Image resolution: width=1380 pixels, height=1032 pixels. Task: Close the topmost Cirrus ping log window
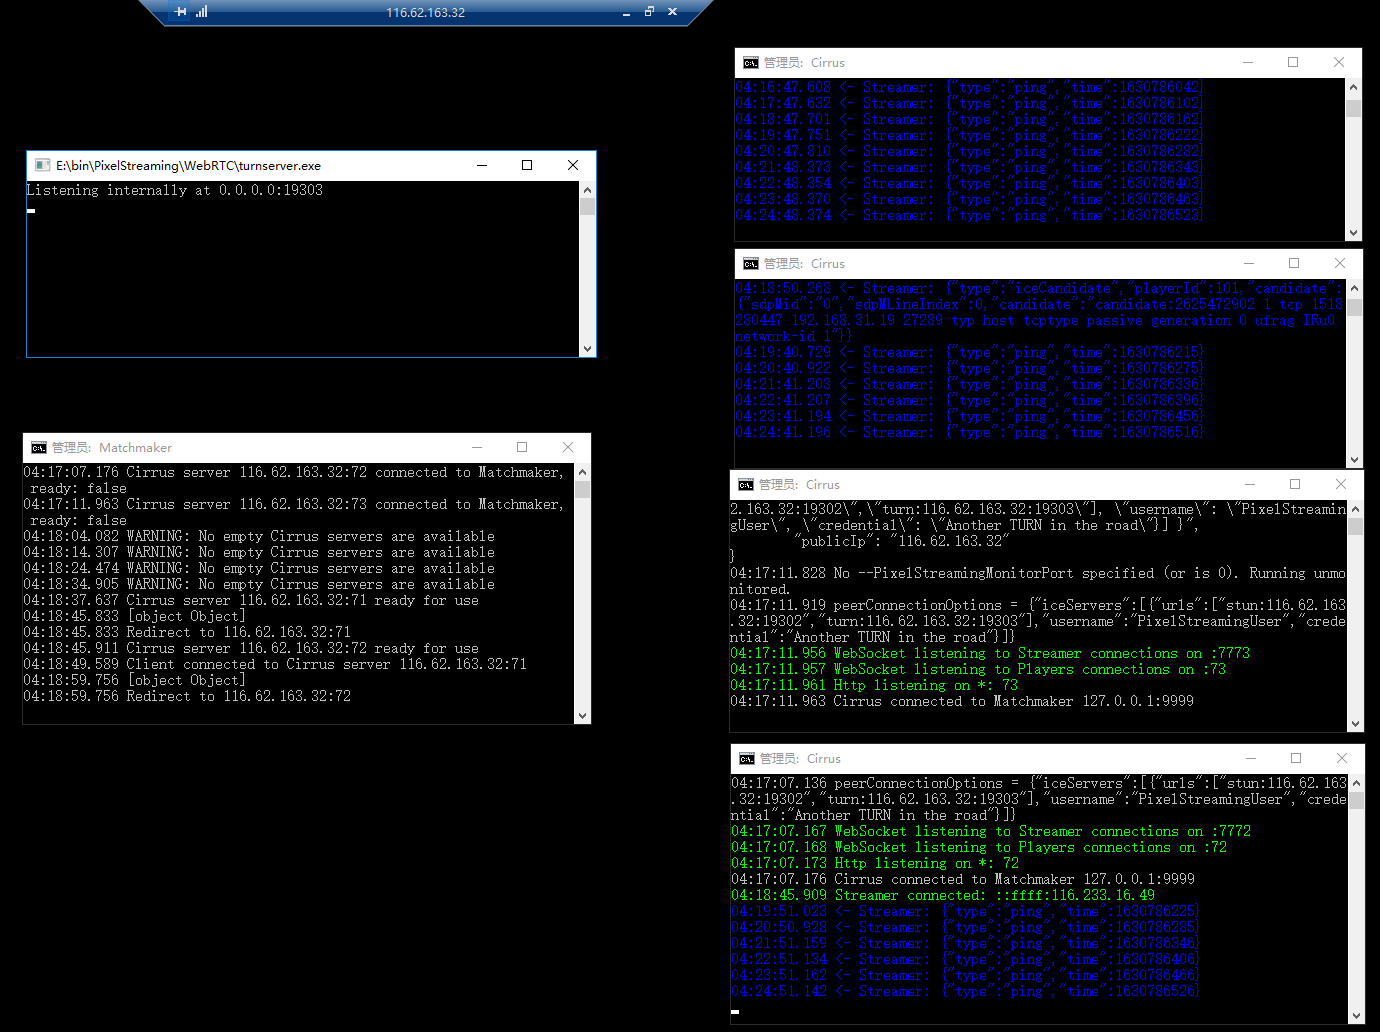tap(1339, 62)
